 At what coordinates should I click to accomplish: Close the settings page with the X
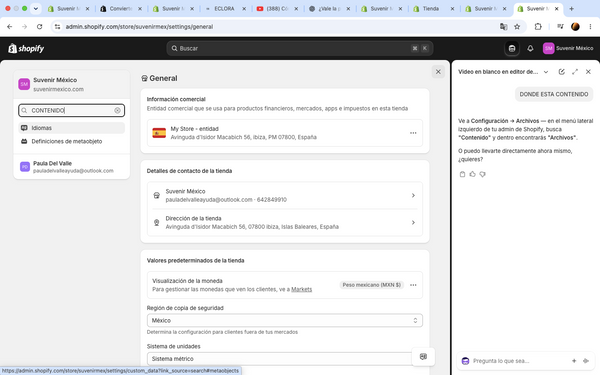438,72
